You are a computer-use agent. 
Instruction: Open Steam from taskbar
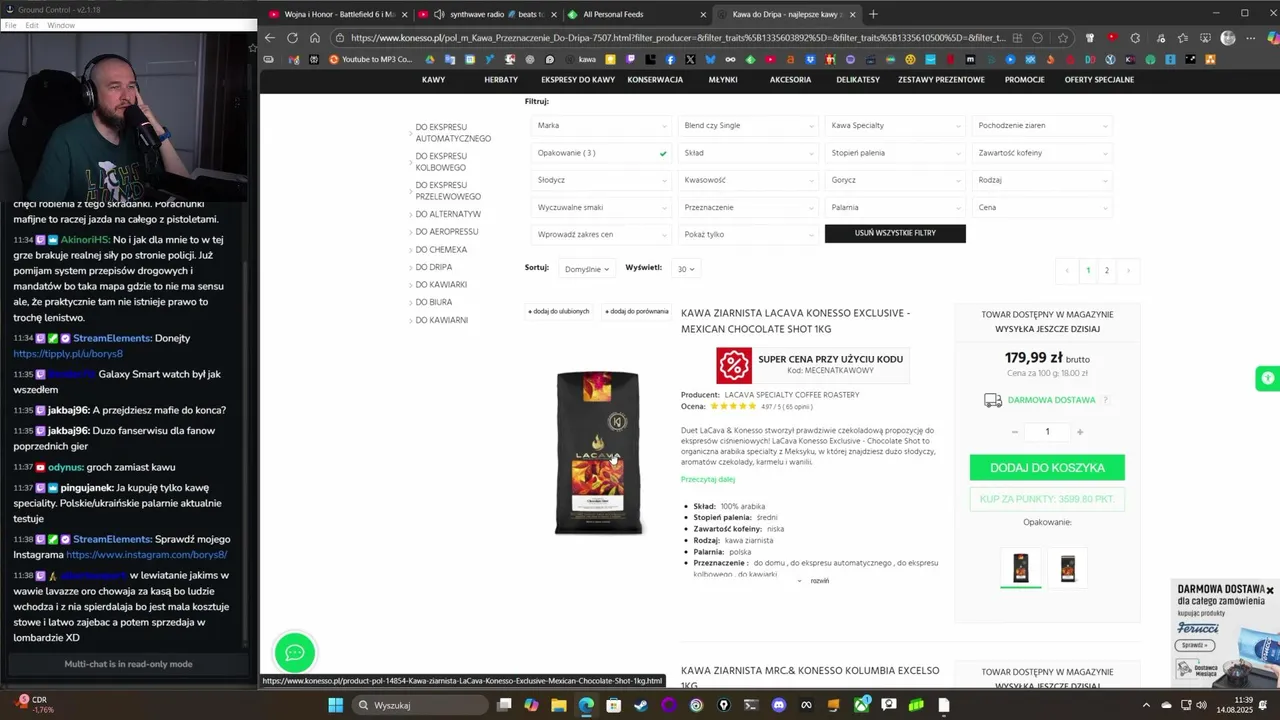[x=641, y=705]
